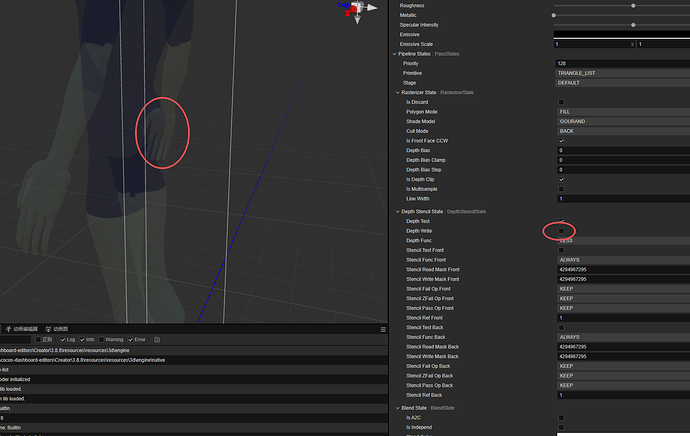The height and width of the screenshot is (436, 690).
Task: Click the 'Cull Mode' property label
Action: 417,131
